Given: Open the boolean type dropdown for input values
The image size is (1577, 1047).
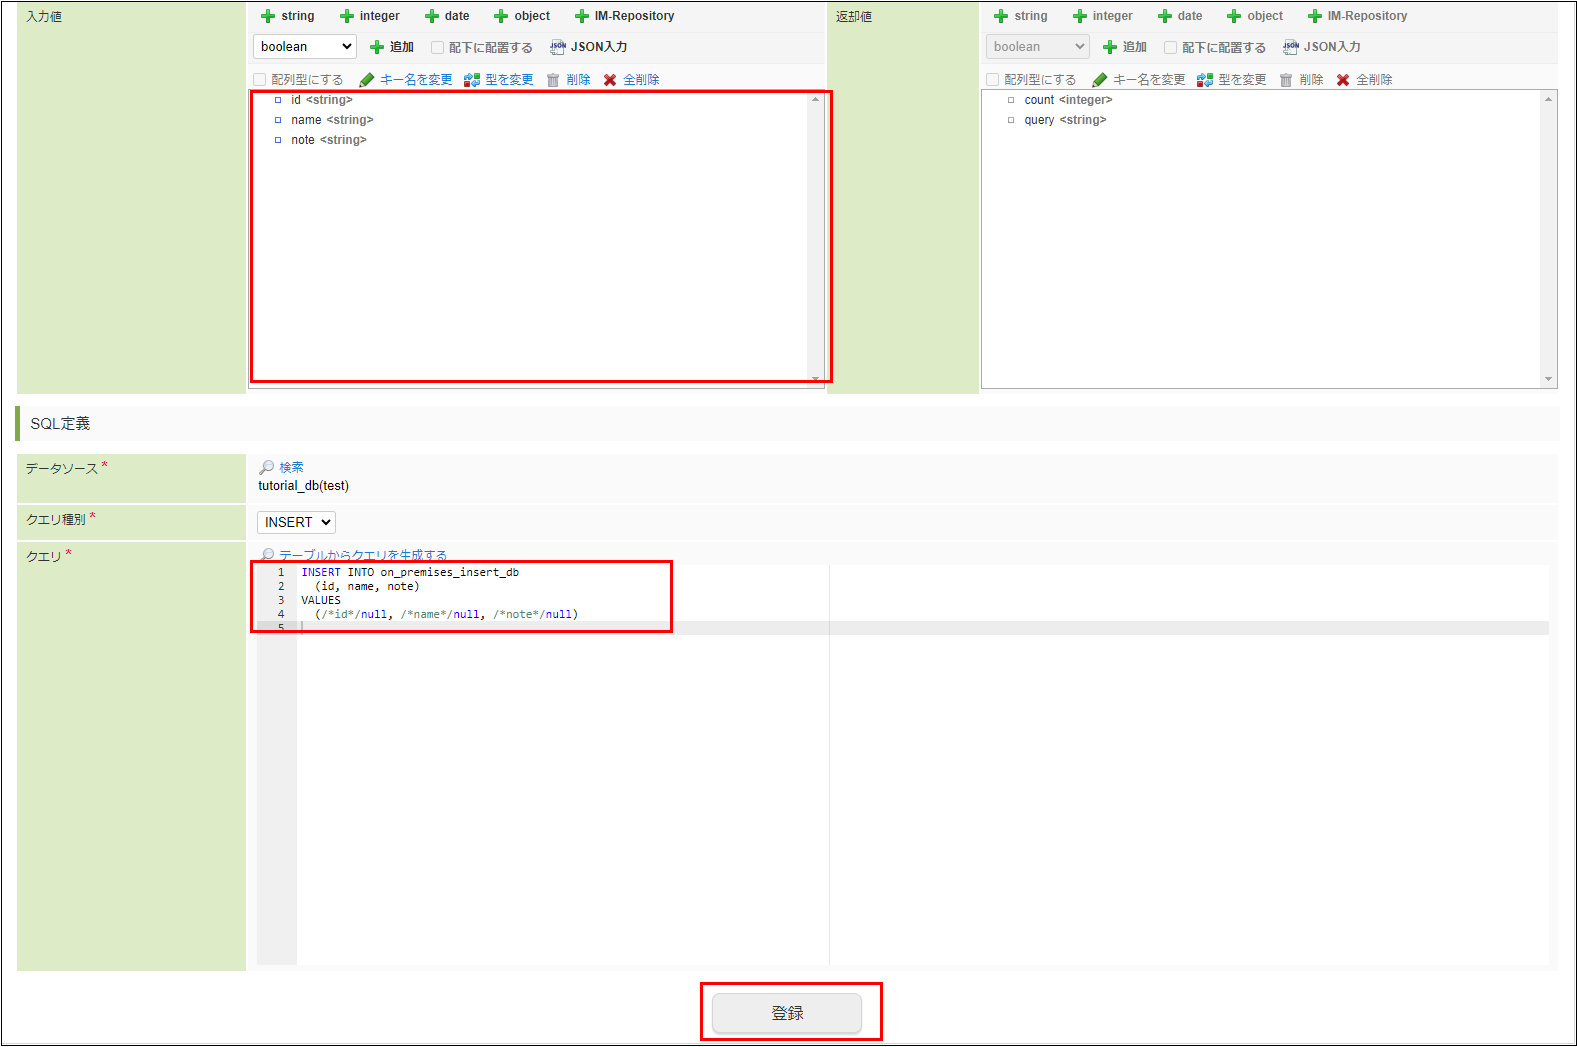Looking at the screenshot, I should point(305,47).
